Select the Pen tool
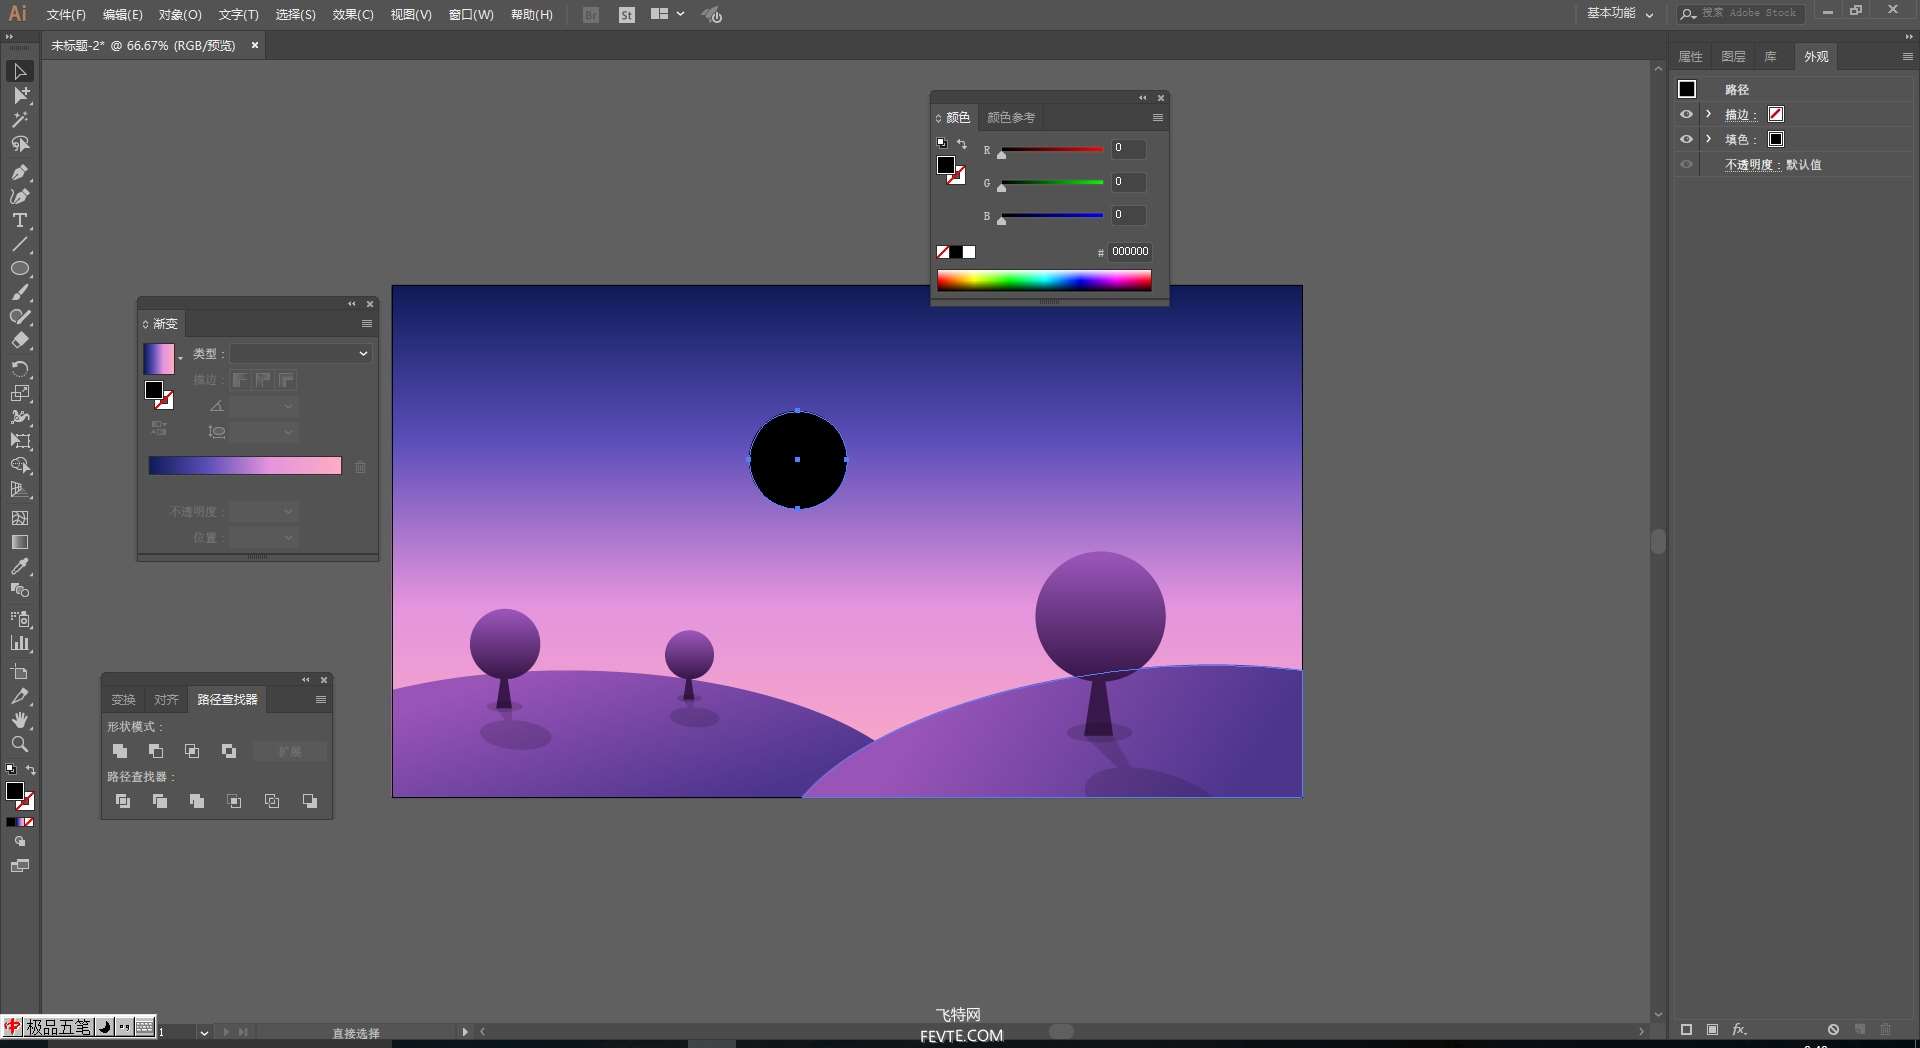The image size is (1920, 1048). (20, 172)
